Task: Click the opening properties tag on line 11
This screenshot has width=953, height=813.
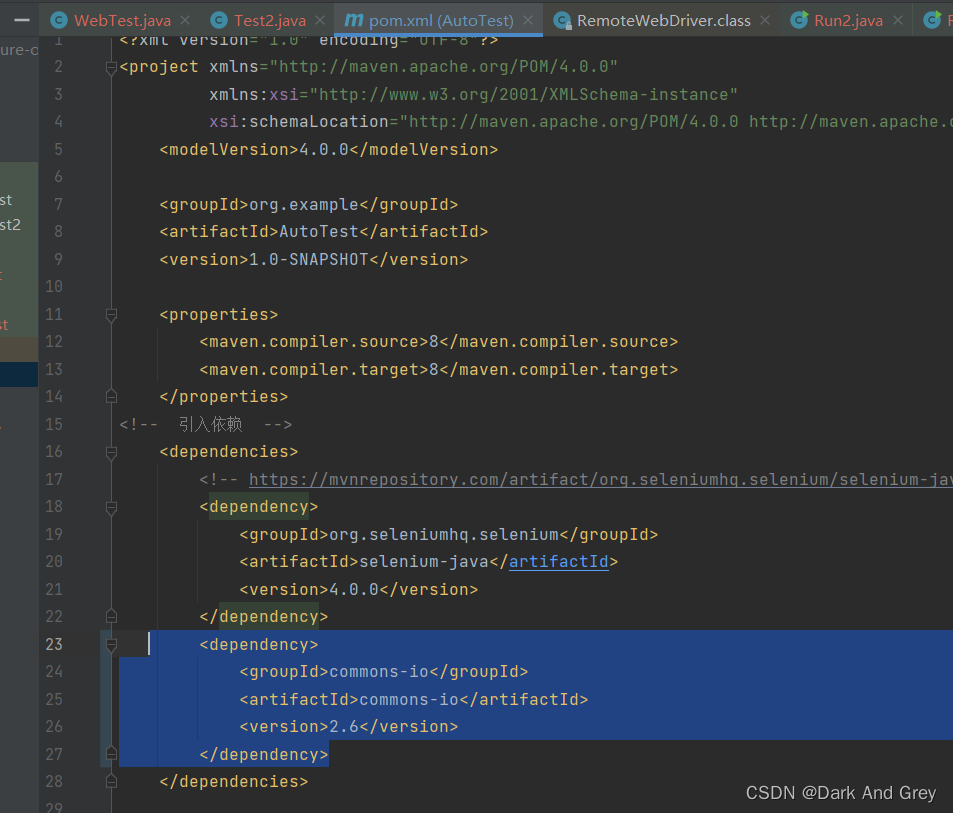Action: coord(219,315)
